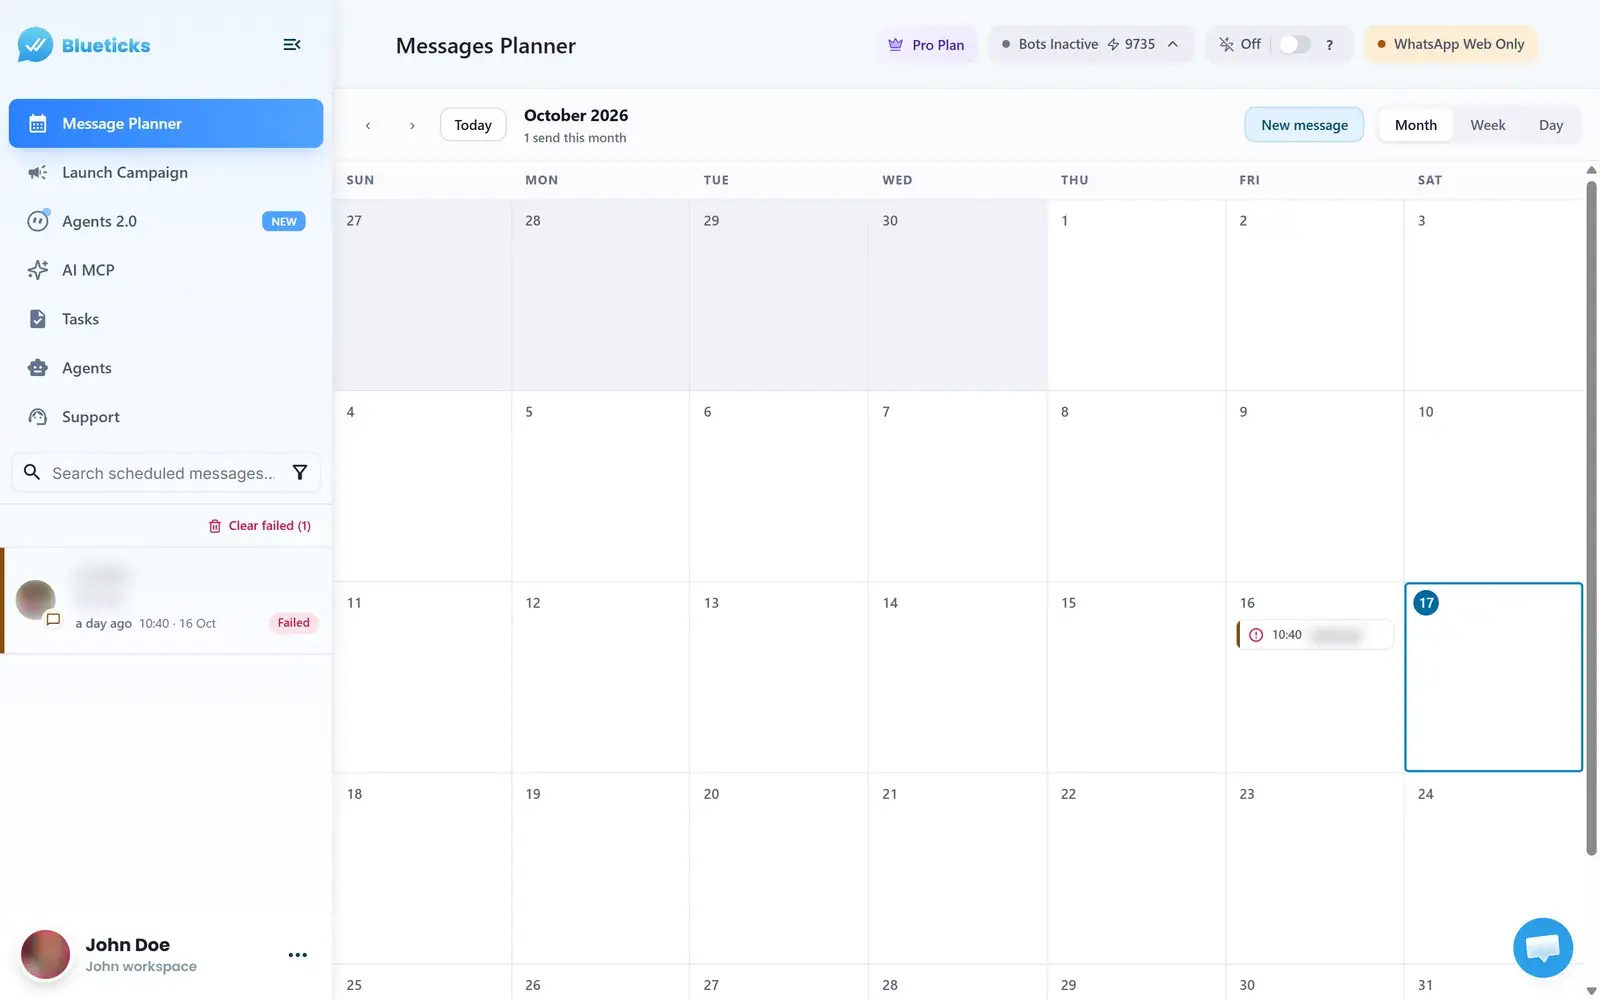The height and width of the screenshot is (1000, 1600).
Task: Click the Launch Campaign megaphone icon
Action: coord(38,172)
